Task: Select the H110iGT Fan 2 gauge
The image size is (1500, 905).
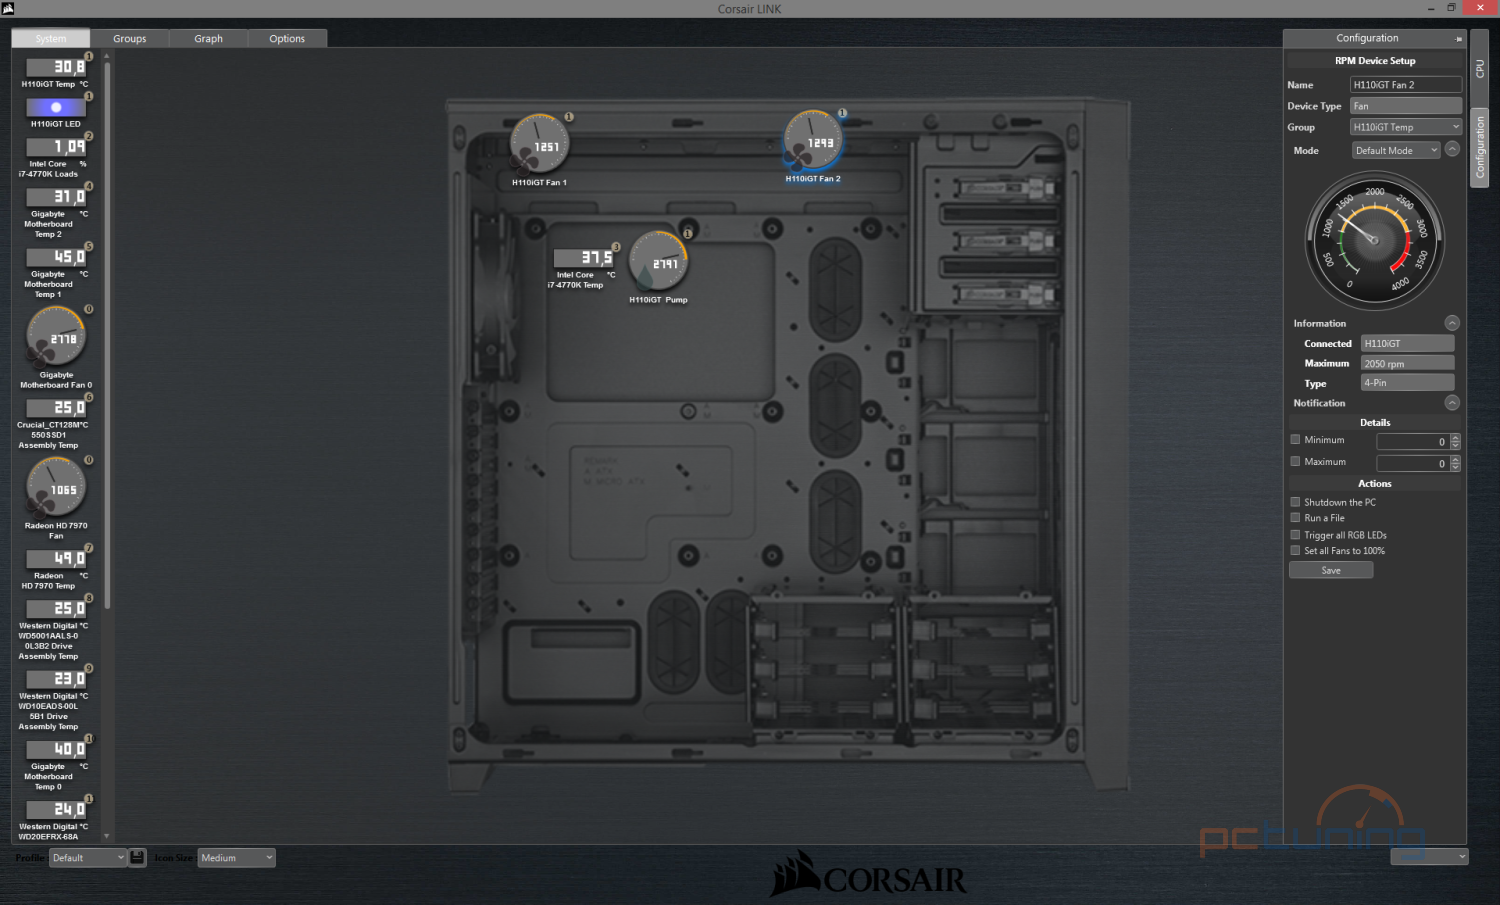Action: click(813, 140)
